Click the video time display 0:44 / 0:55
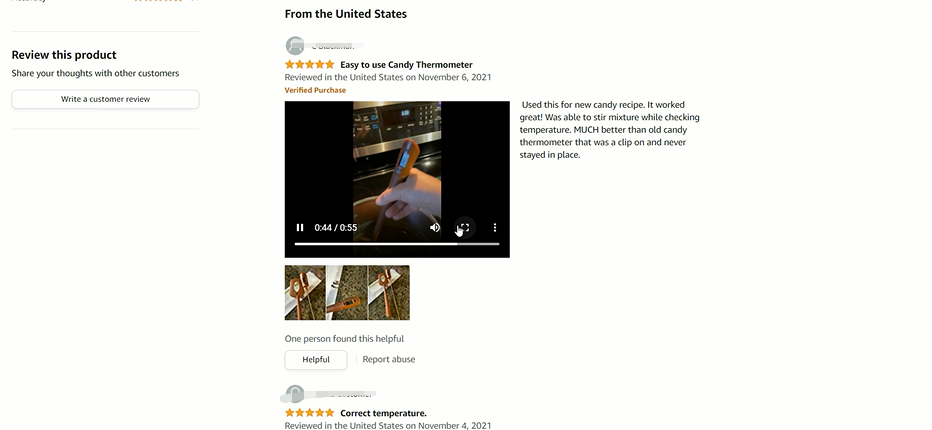The height and width of the screenshot is (430, 932). point(336,228)
